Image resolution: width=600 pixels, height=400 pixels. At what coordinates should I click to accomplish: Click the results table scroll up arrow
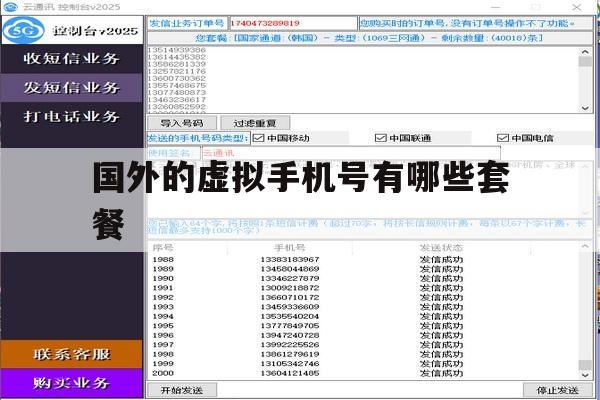[585, 246]
